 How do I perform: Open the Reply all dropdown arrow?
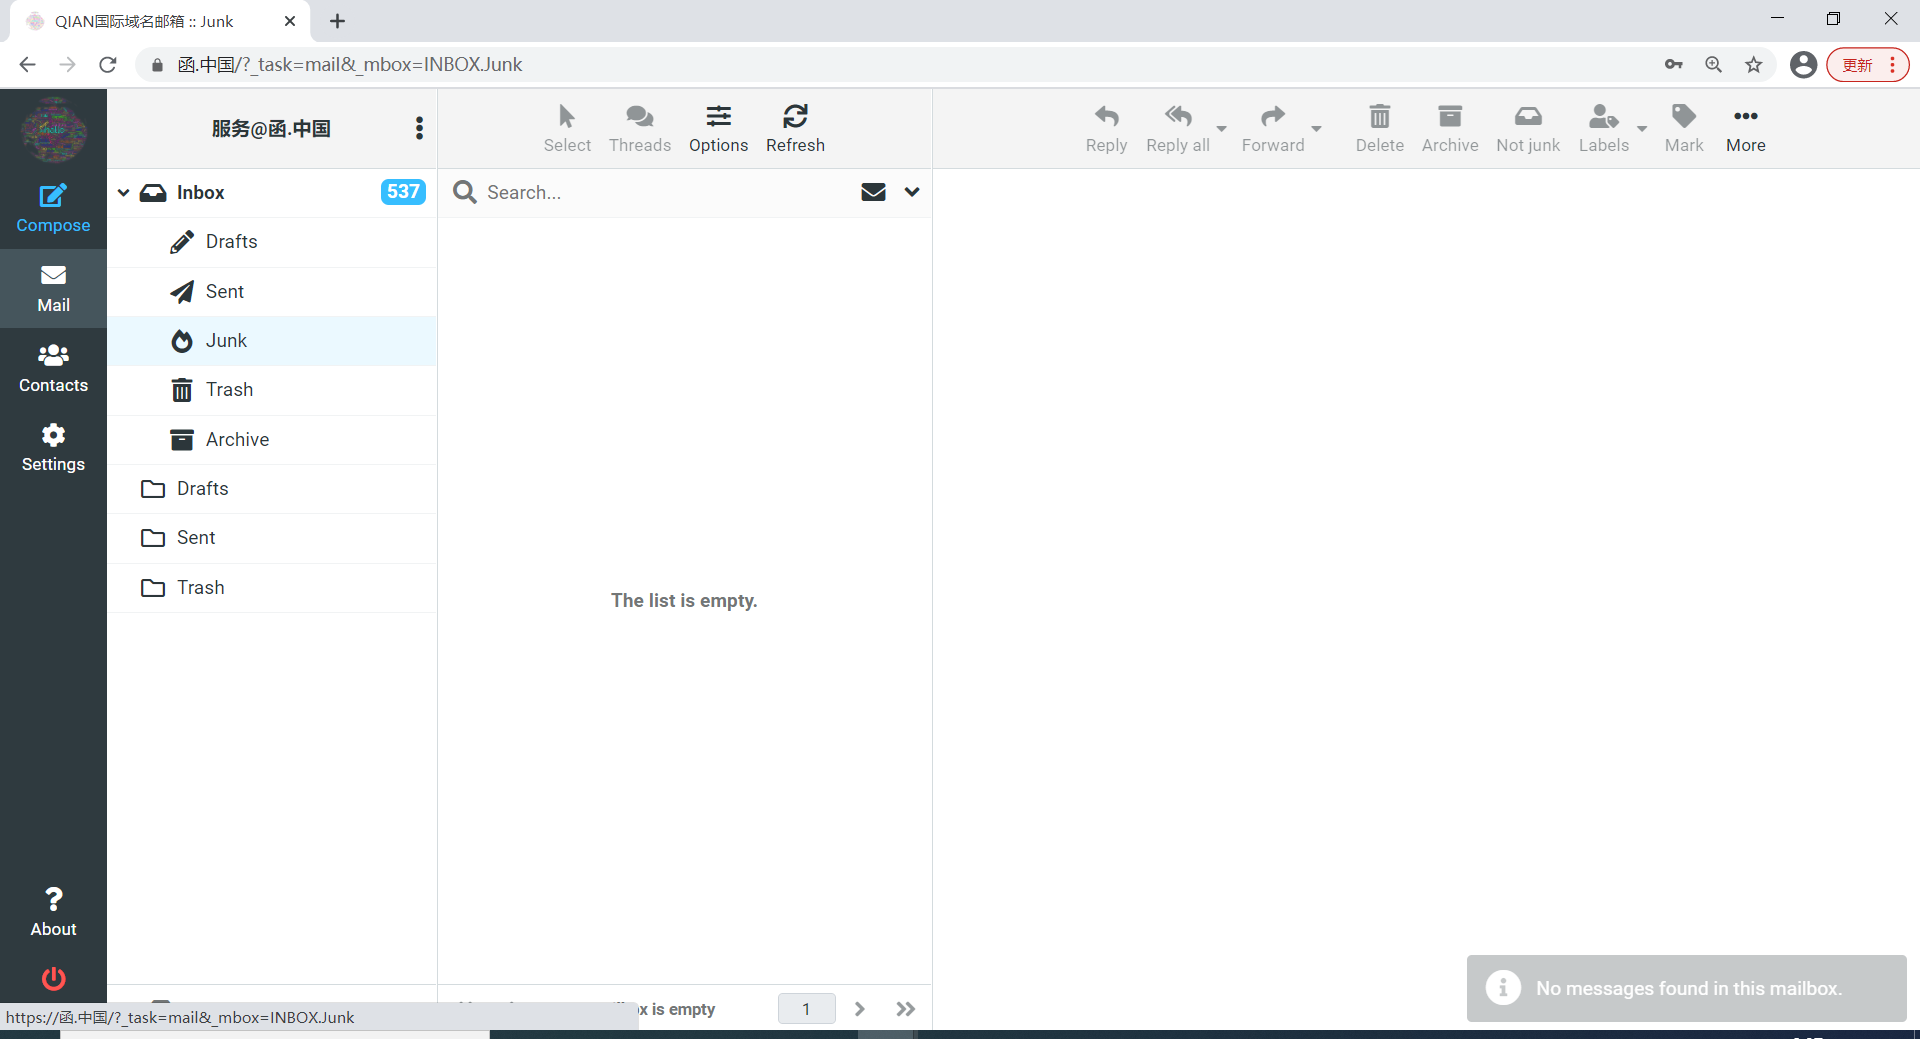tap(1221, 128)
